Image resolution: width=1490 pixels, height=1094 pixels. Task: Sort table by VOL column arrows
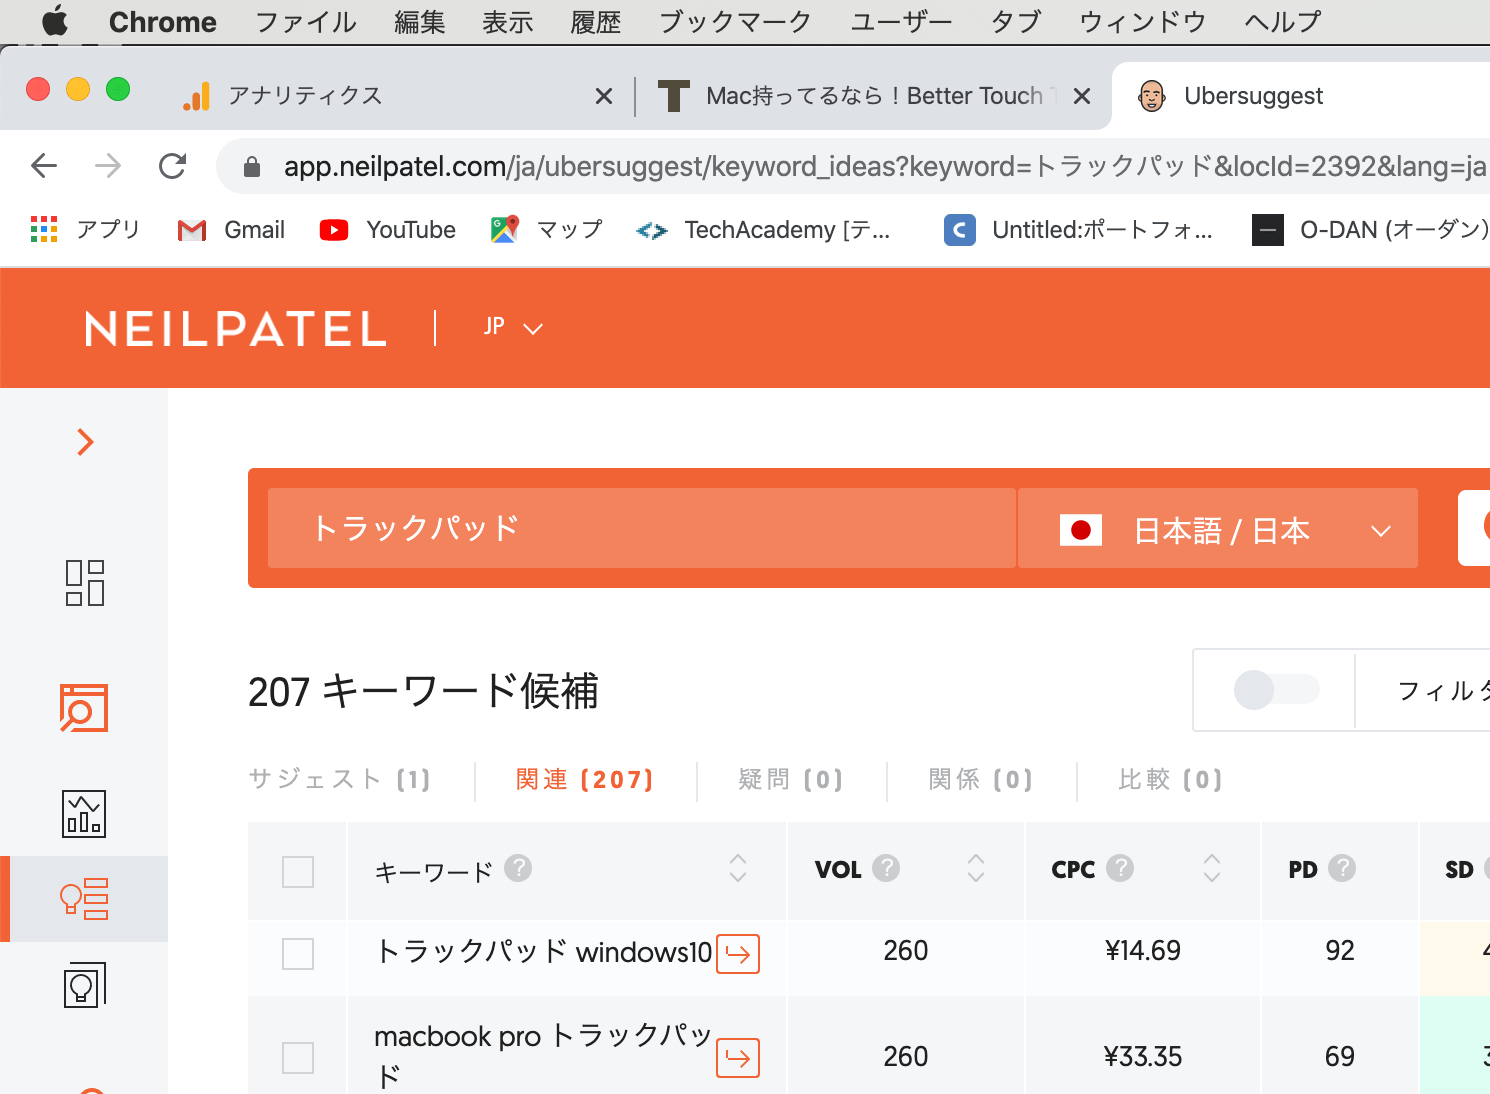[976, 868]
